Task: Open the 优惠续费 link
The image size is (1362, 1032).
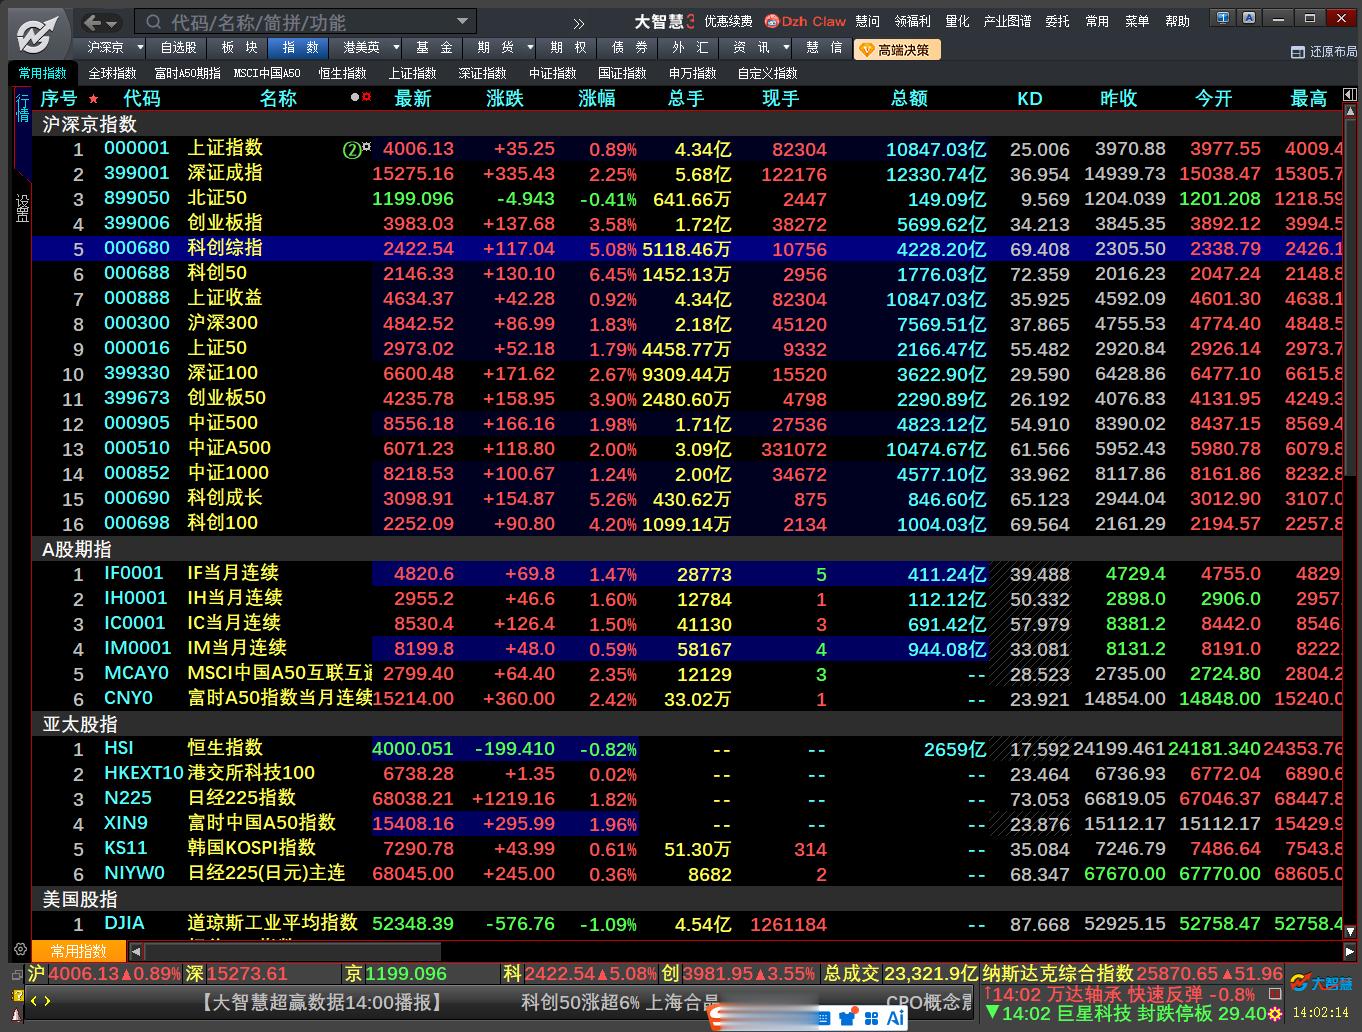Action: (728, 21)
